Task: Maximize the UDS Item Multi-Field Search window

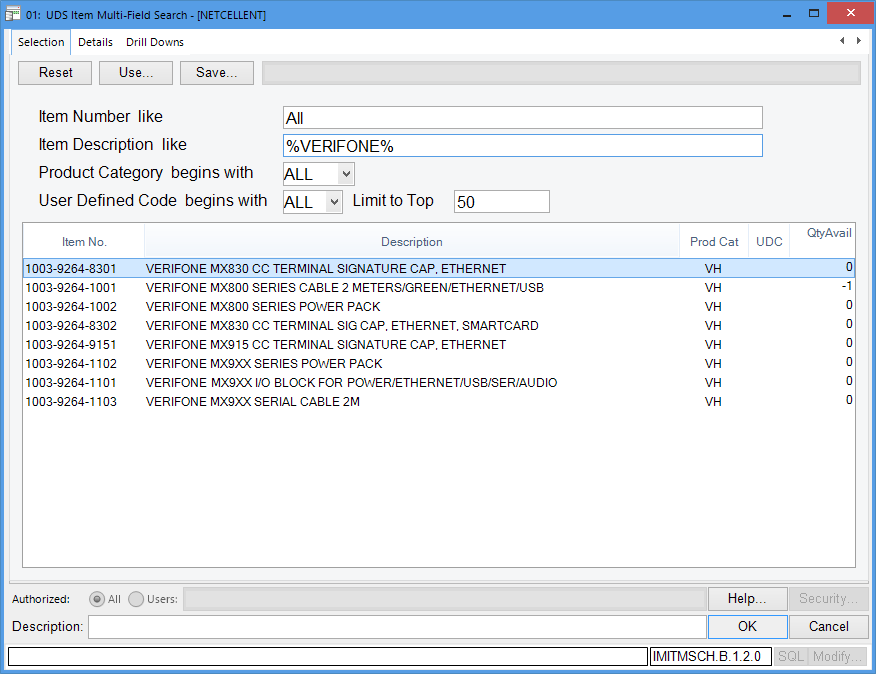Action: click(x=814, y=13)
